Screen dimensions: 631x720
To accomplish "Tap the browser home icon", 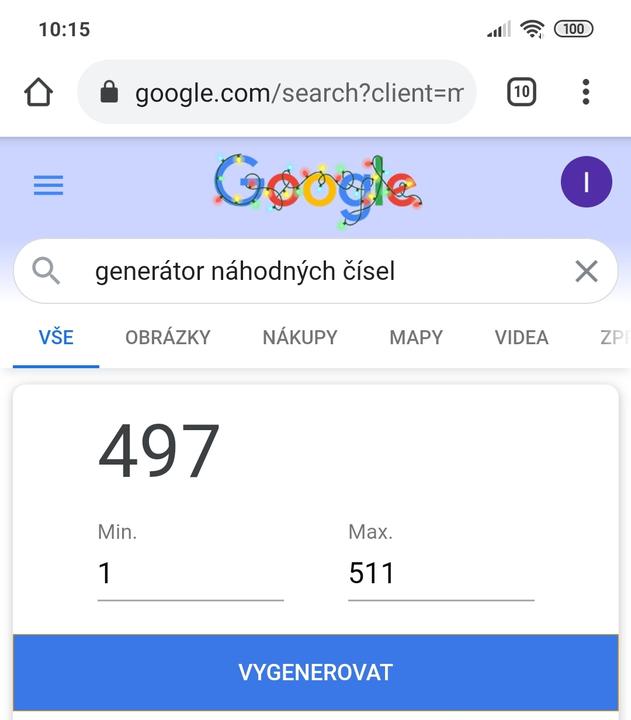I will 38,93.
